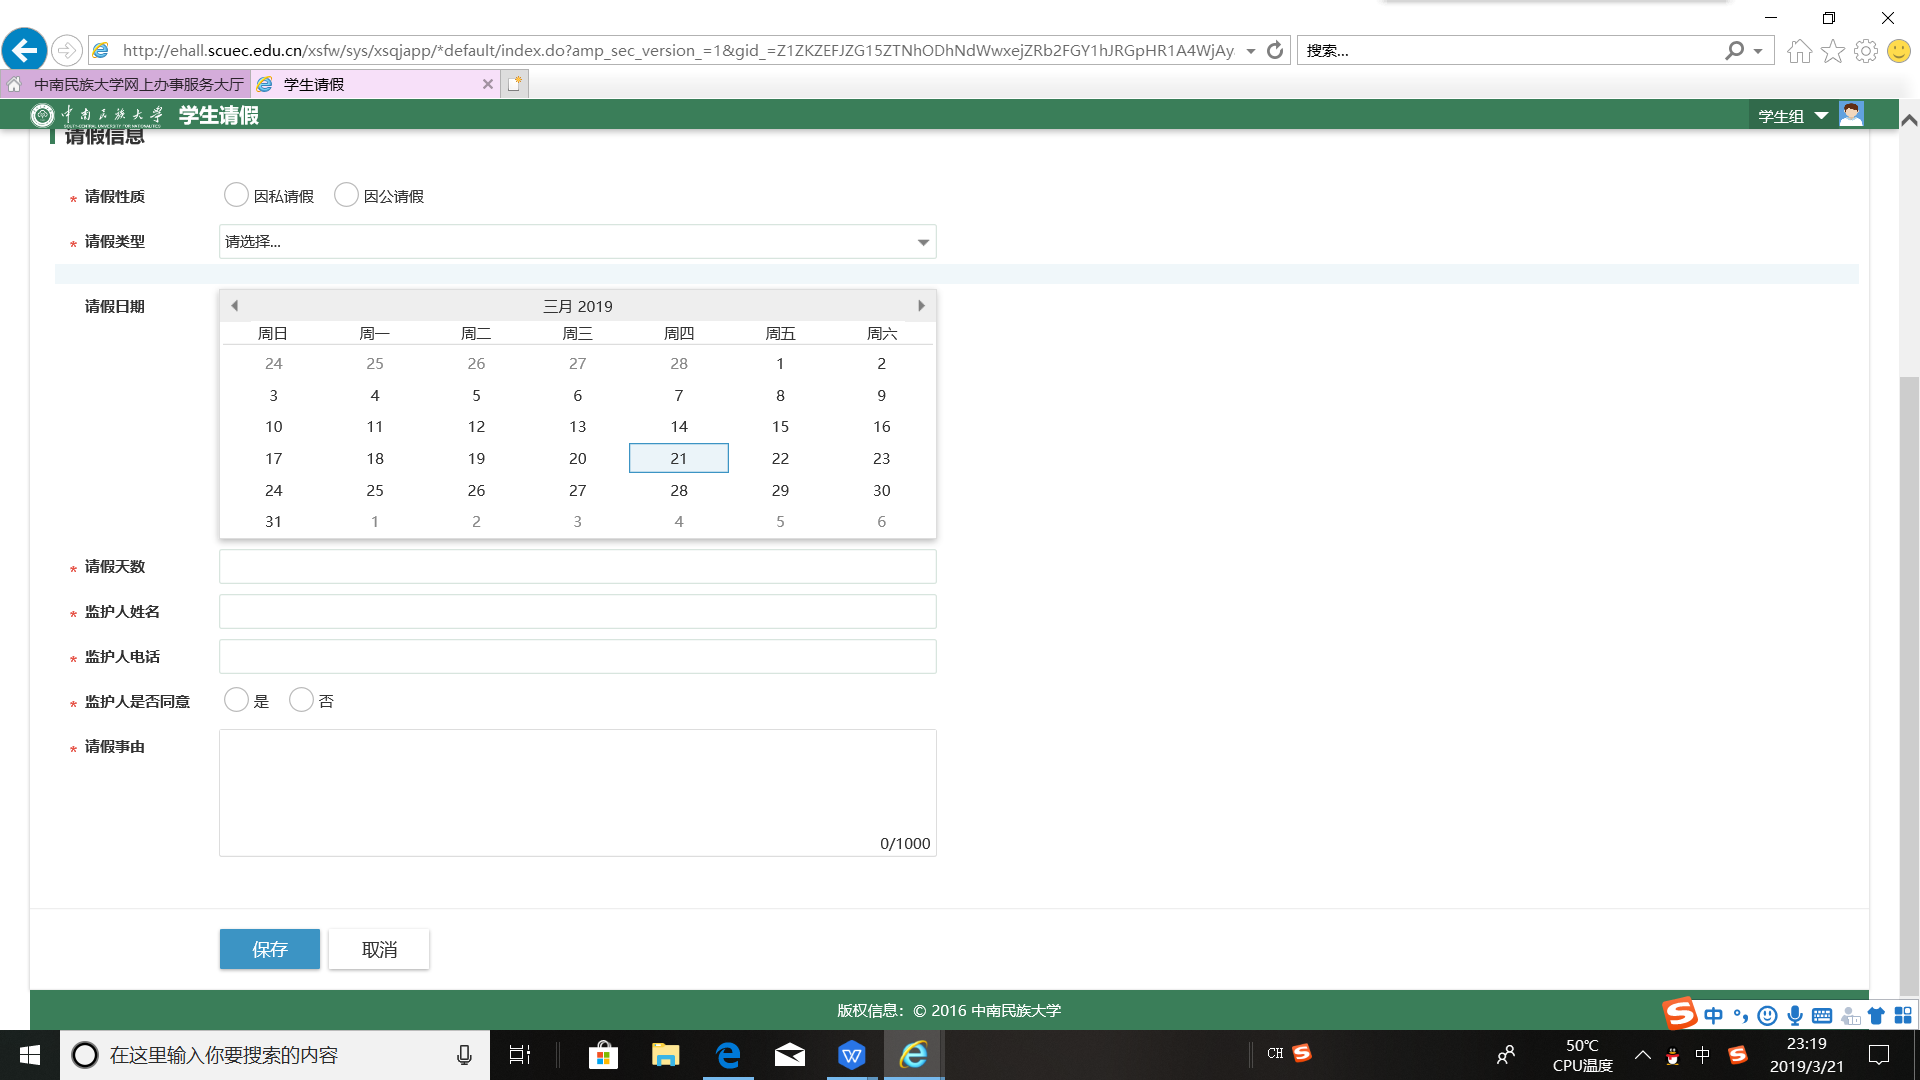Viewport: 1920px width, 1080px height.
Task: Open Task View on taskbar
Action: 520,1055
